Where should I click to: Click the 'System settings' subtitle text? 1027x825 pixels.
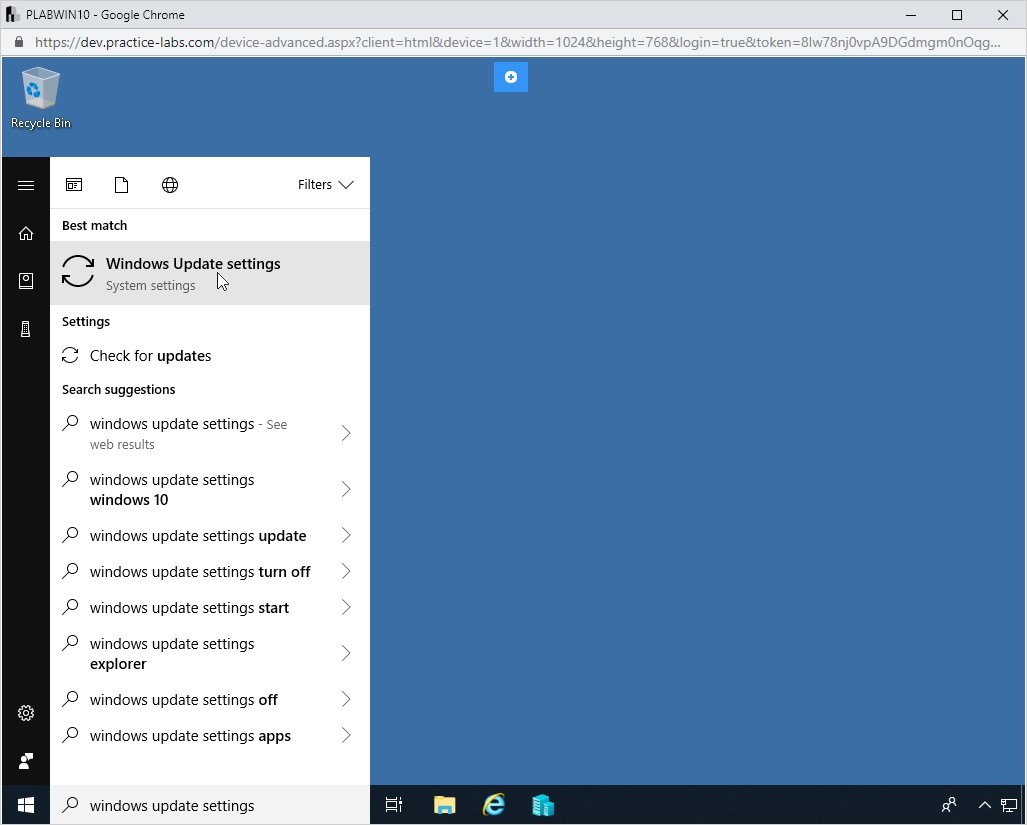(x=151, y=285)
